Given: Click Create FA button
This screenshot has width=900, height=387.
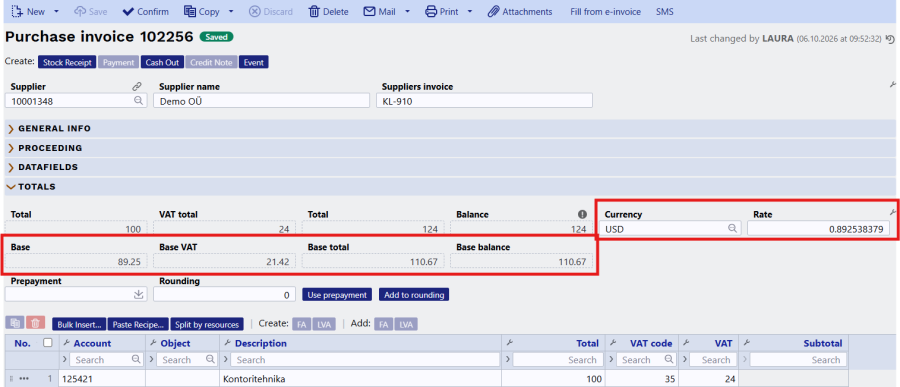Looking at the screenshot, I should [302, 324].
